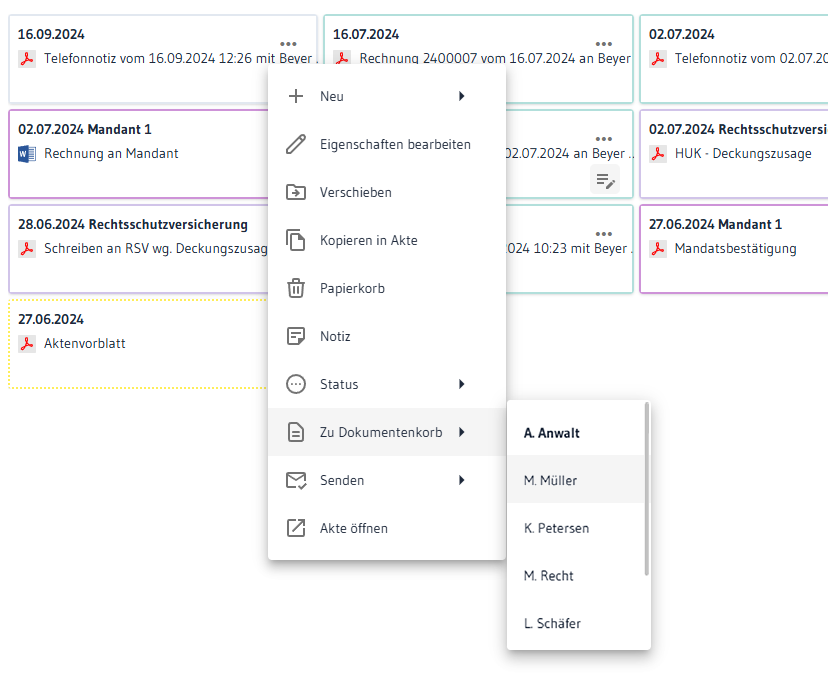This screenshot has height=676, width=828.
Task: Expand the Status submenu arrow
Action: pos(461,384)
